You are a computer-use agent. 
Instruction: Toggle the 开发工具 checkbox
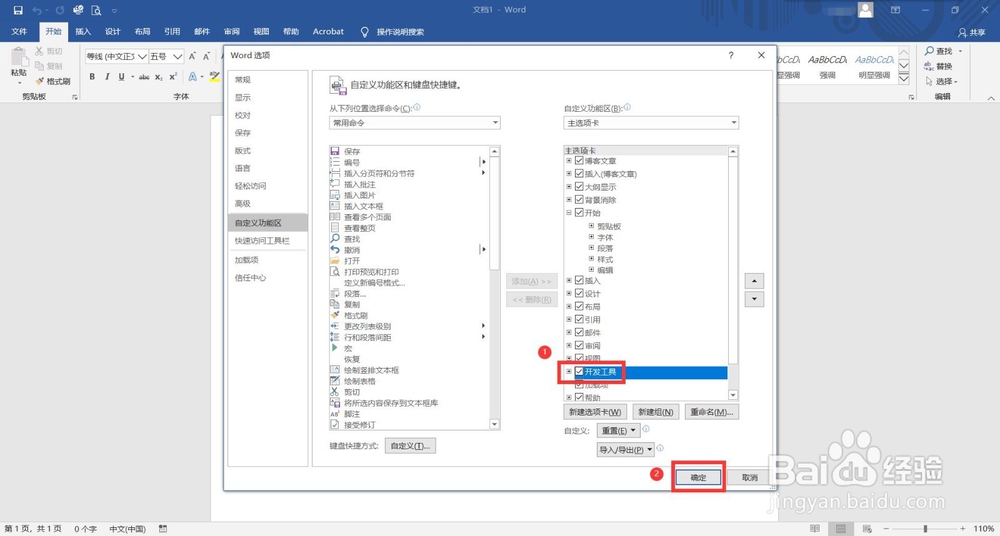point(579,371)
